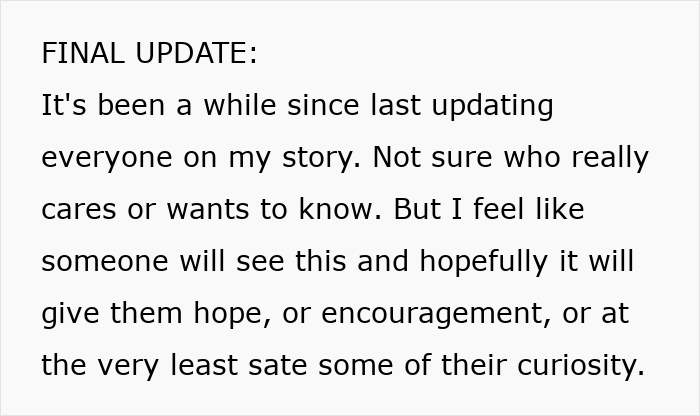The height and width of the screenshot is (416, 700).
Task: Click the word "encouragement"
Action: click(447, 314)
